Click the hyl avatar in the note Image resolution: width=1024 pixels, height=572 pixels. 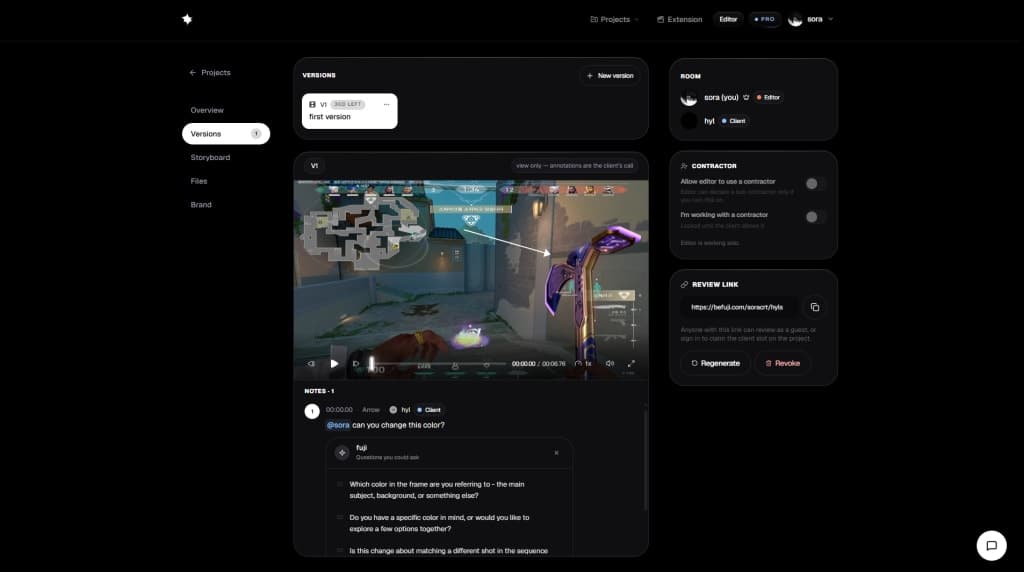coord(393,410)
